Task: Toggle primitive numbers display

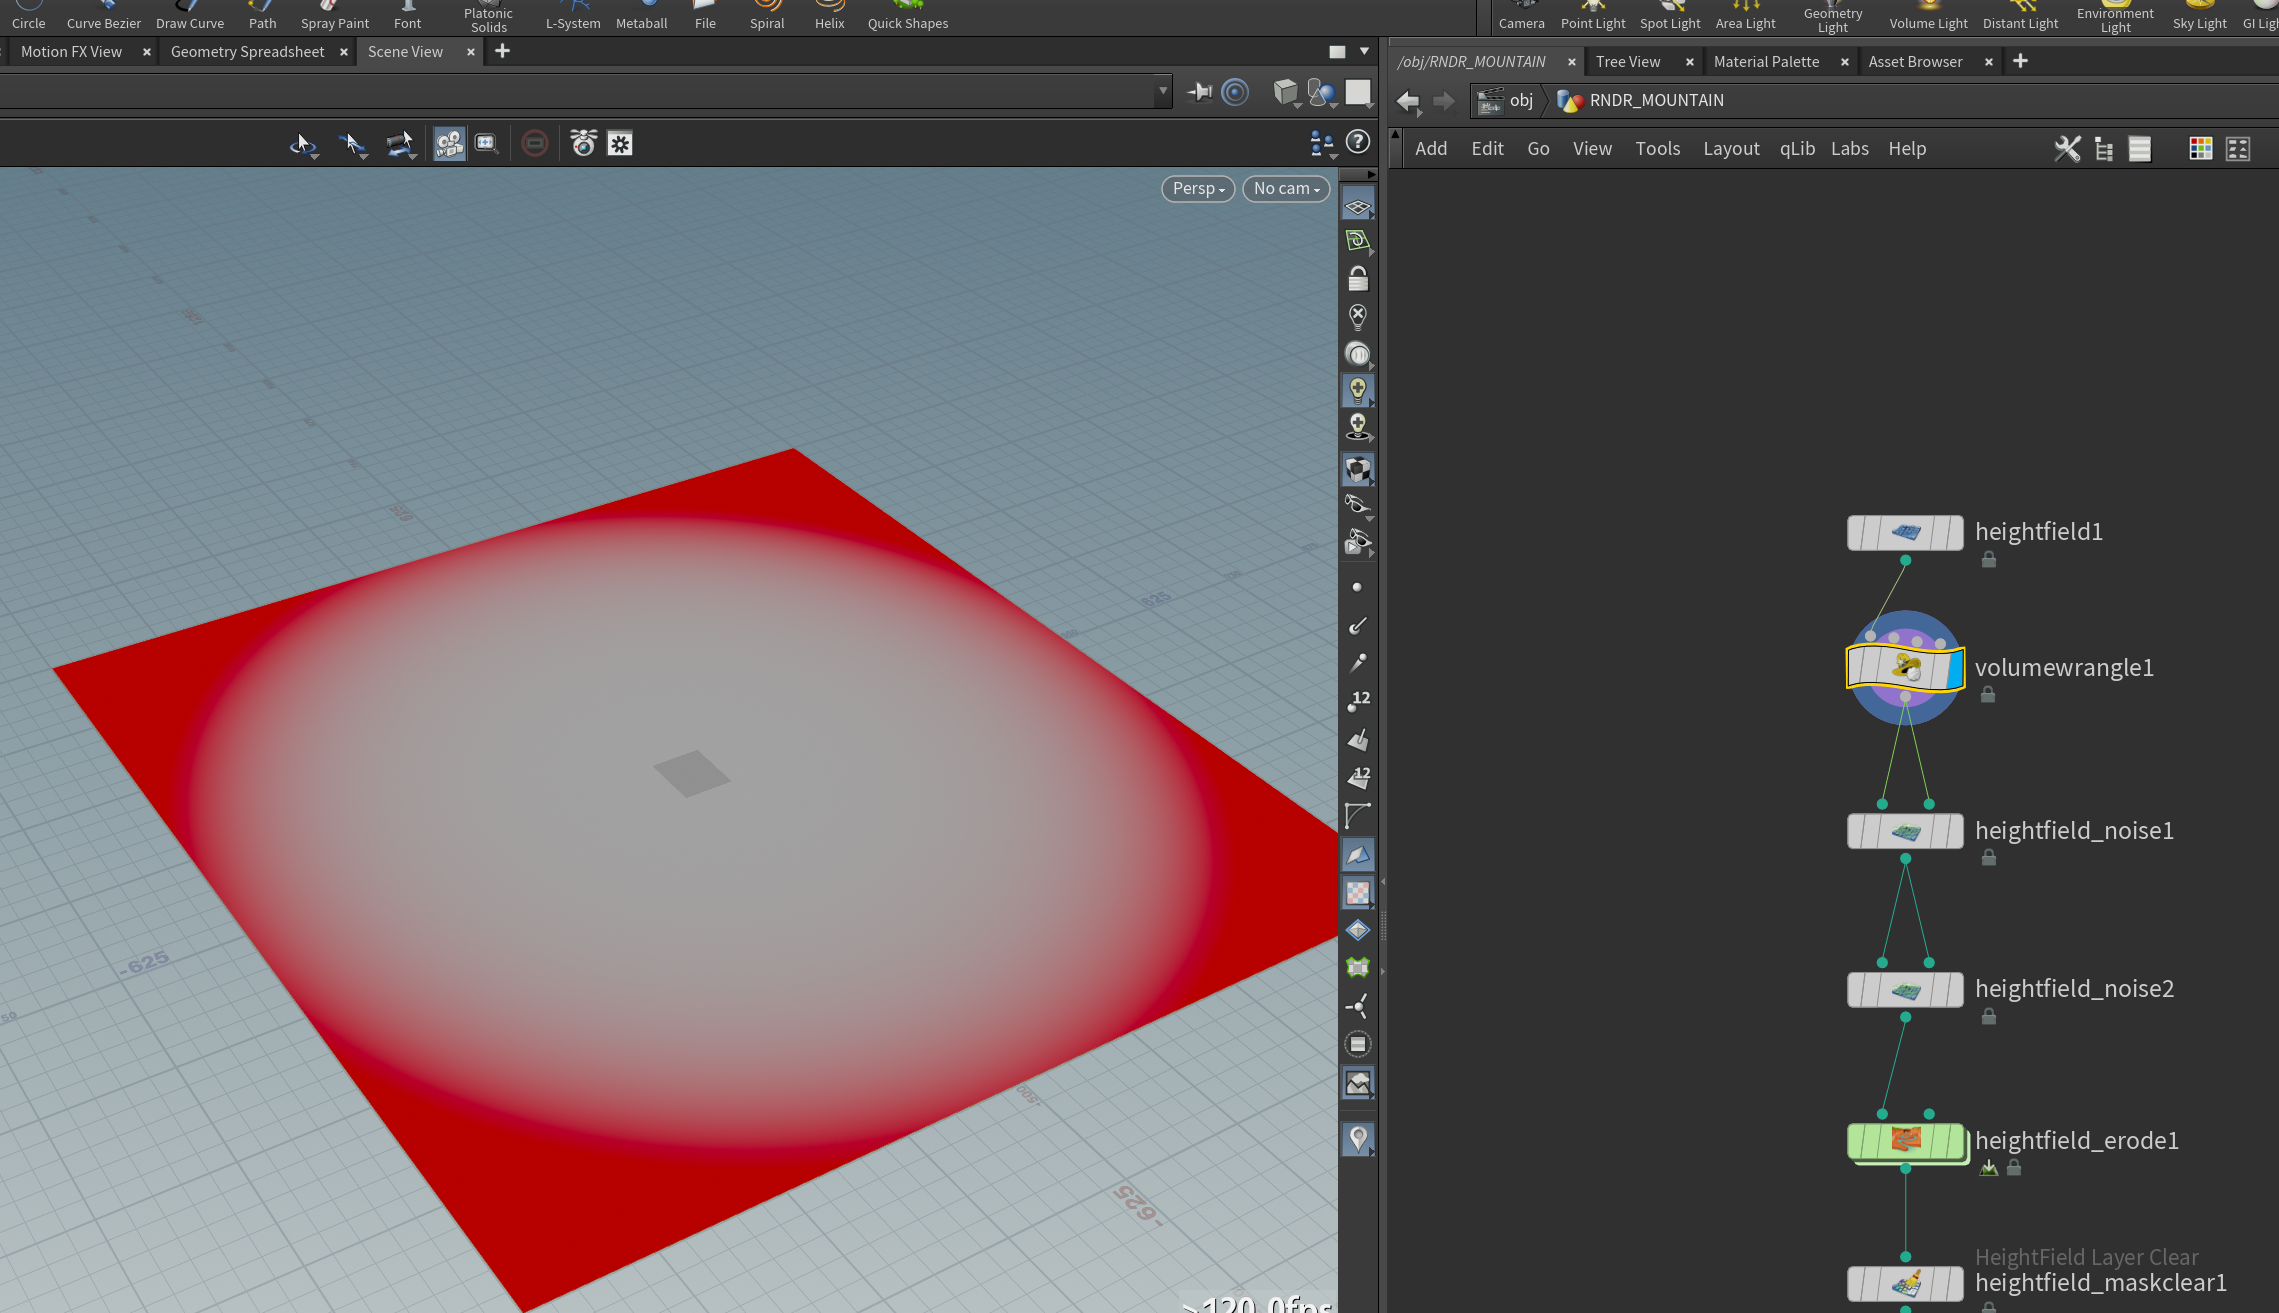Action: (1358, 776)
